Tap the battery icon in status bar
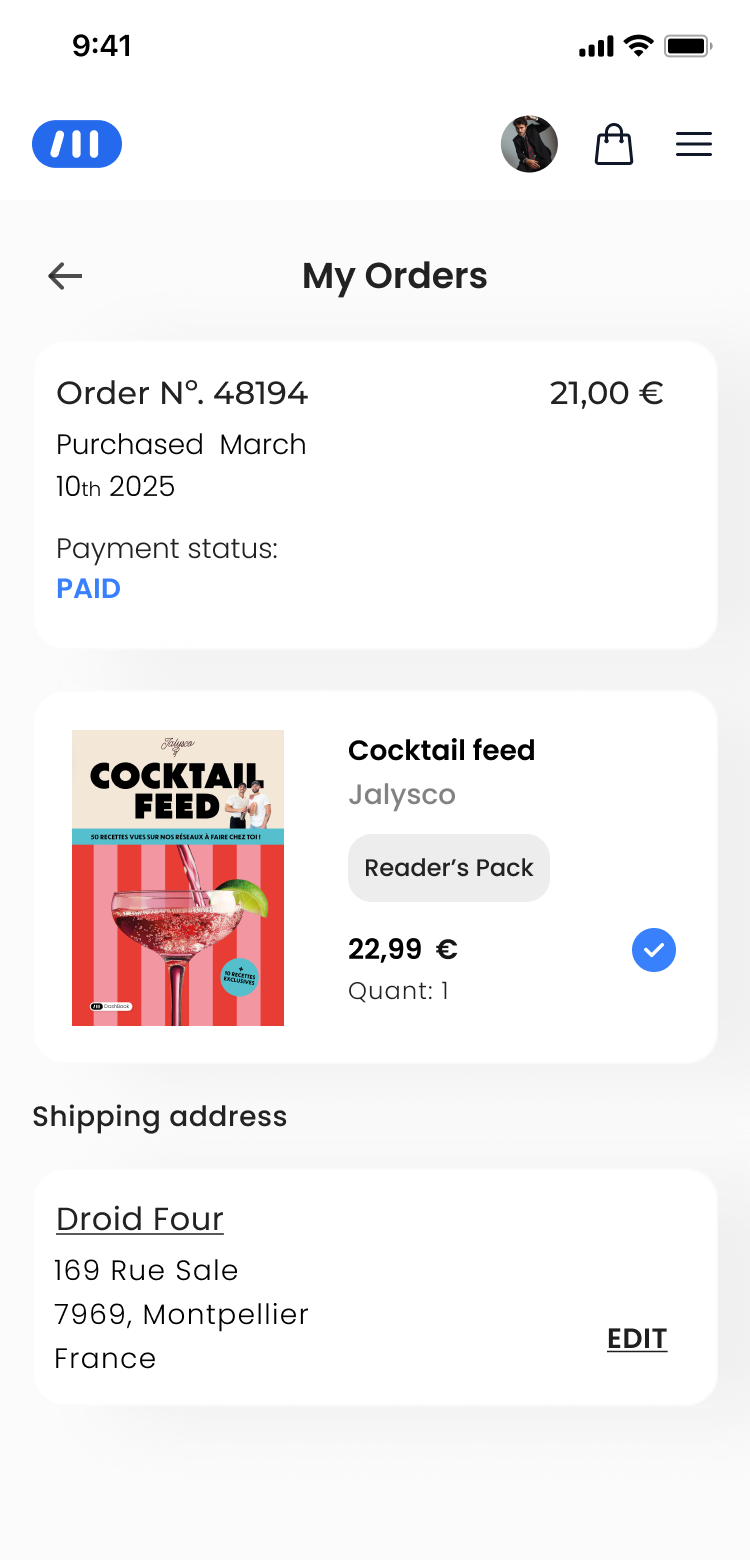The width and height of the screenshot is (750, 1560). 688,46
